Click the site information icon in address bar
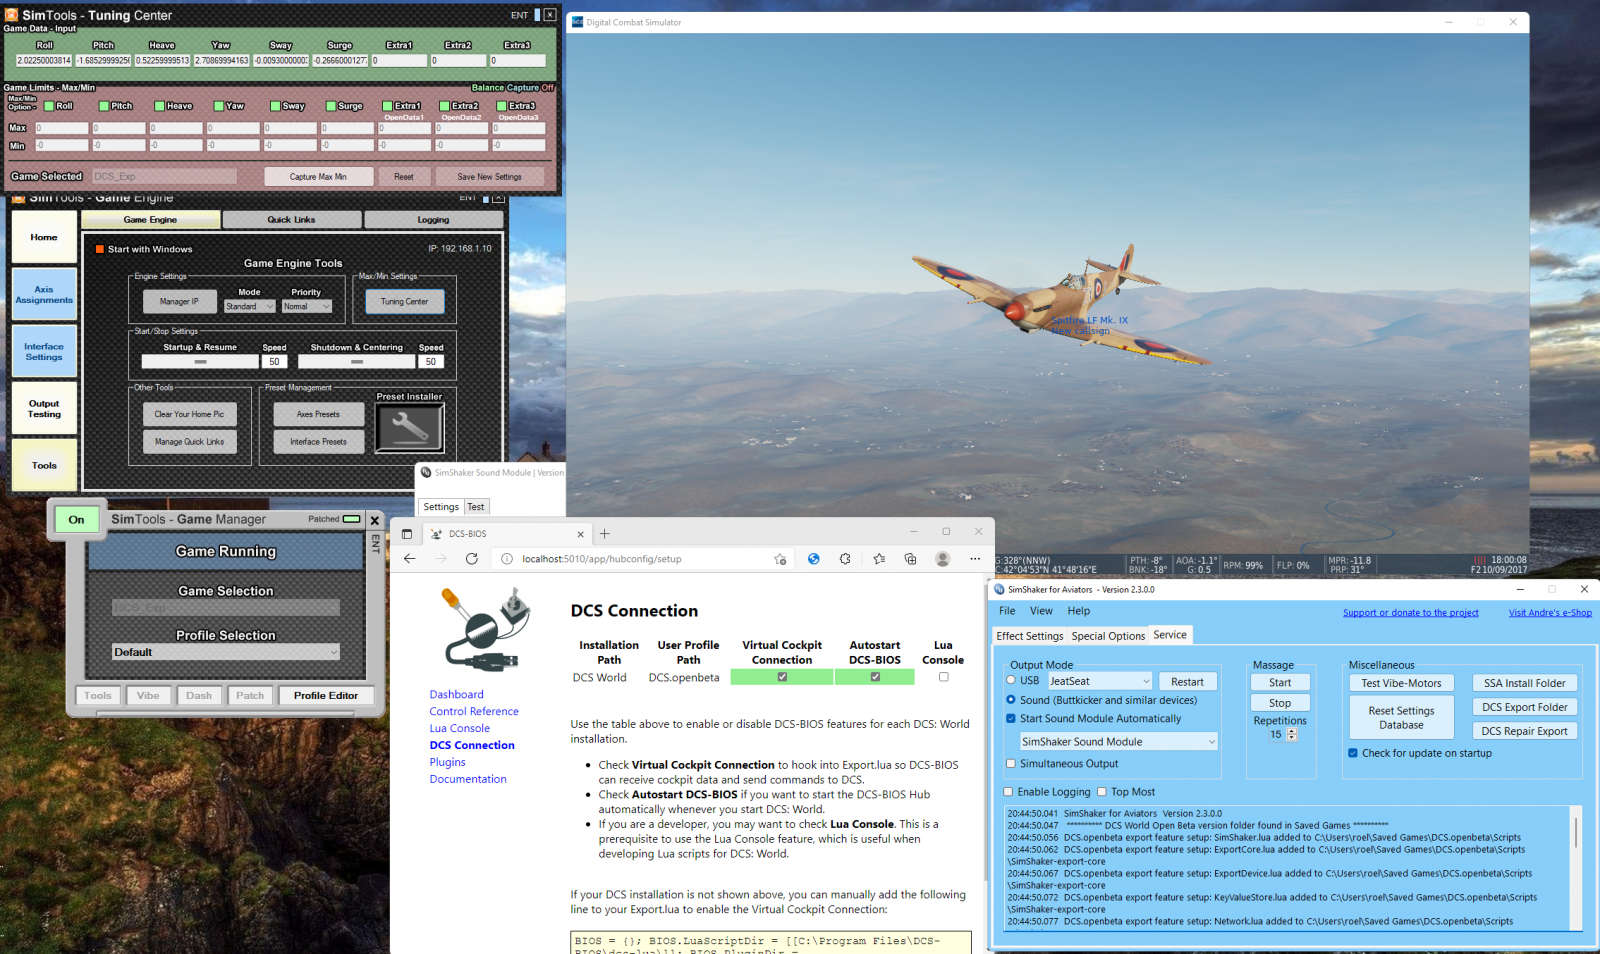This screenshot has height=954, width=1600. click(507, 559)
